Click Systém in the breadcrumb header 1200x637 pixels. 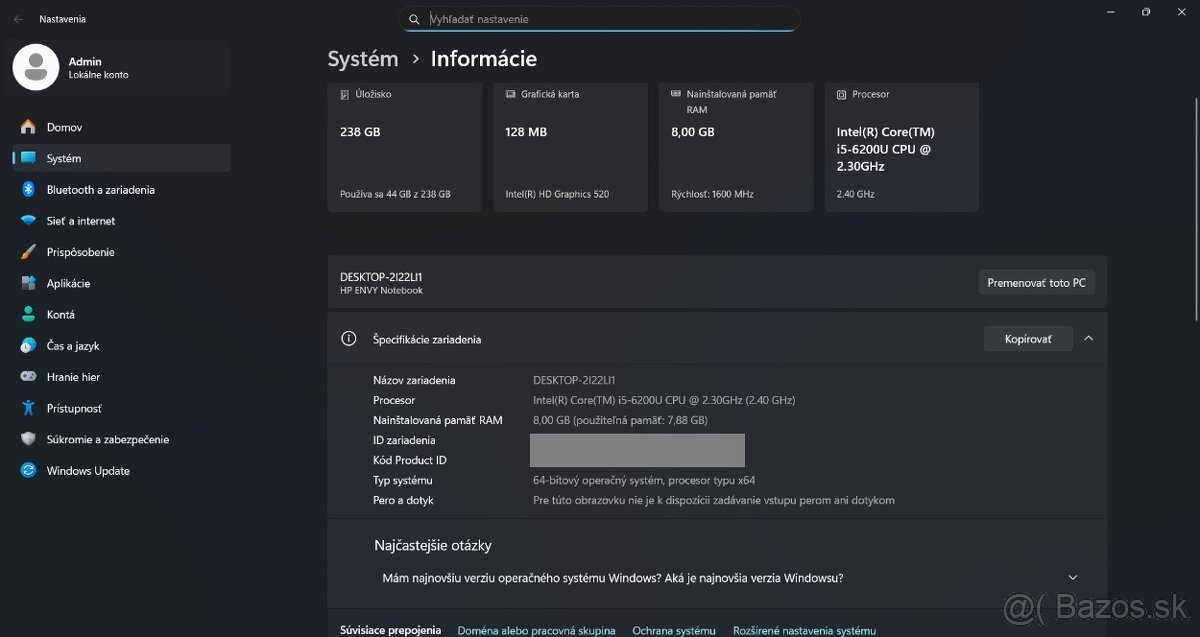coord(363,58)
